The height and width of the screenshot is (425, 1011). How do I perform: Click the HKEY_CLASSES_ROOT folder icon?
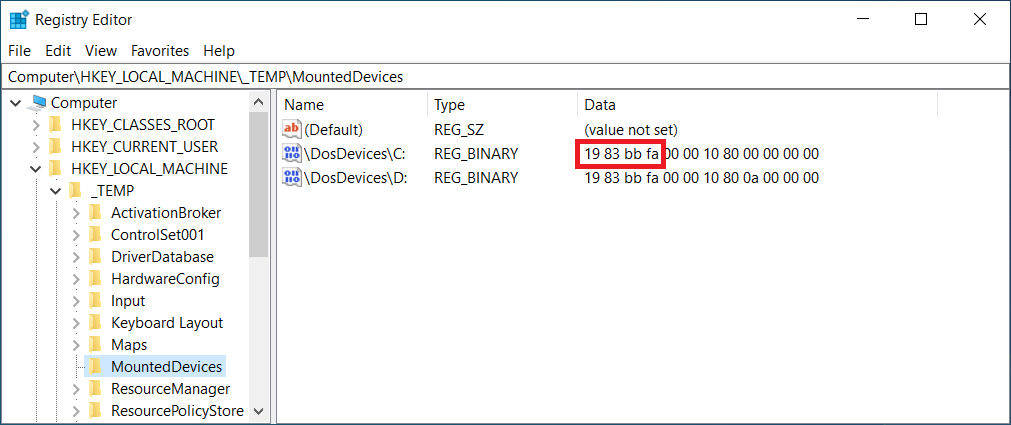click(x=55, y=124)
